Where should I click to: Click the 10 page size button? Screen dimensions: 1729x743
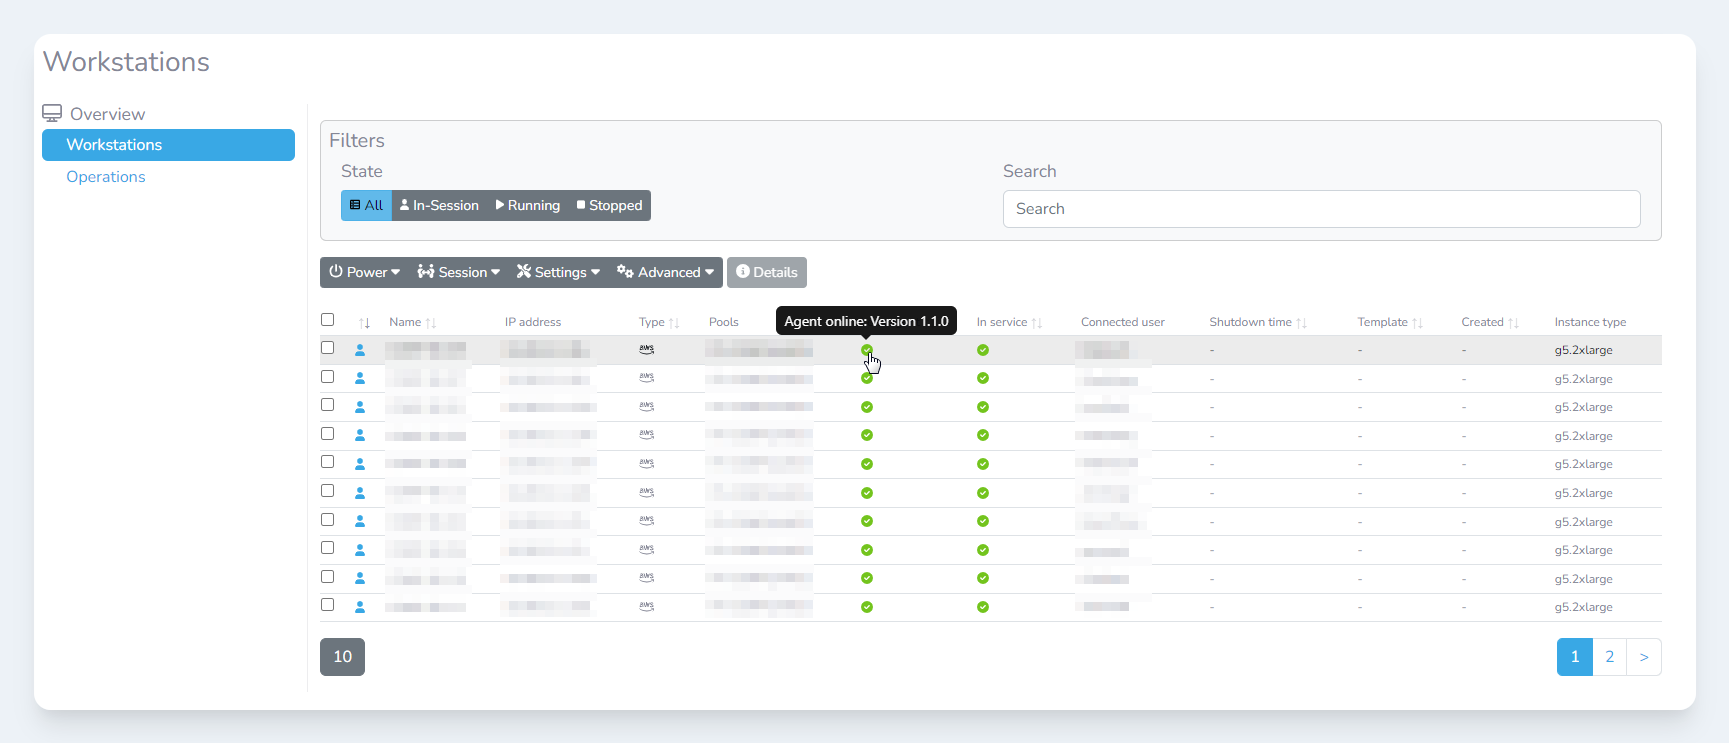[x=342, y=657]
